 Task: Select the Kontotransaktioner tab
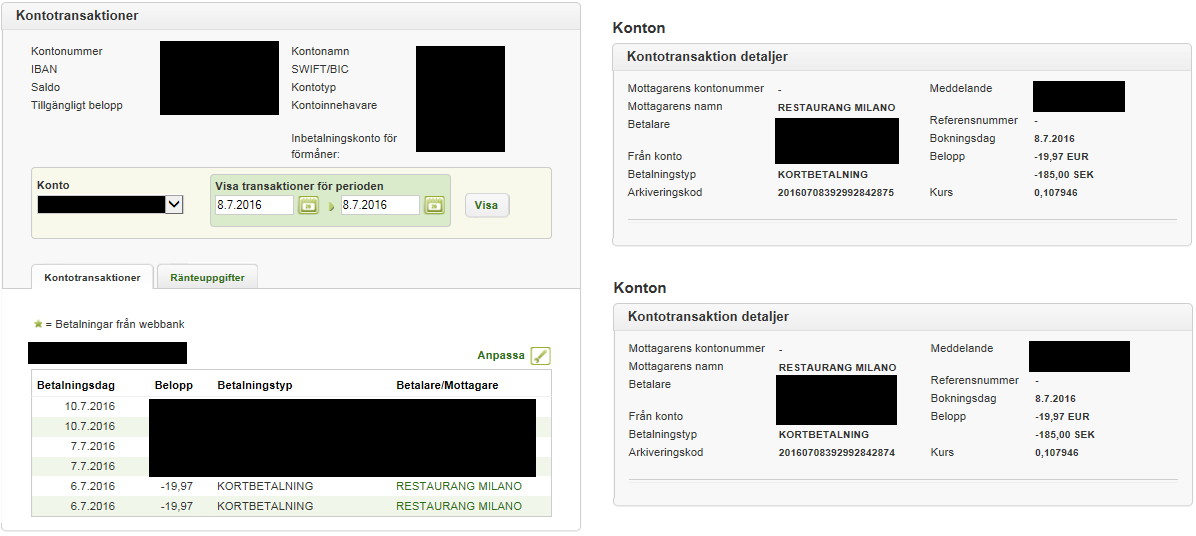tap(92, 278)
